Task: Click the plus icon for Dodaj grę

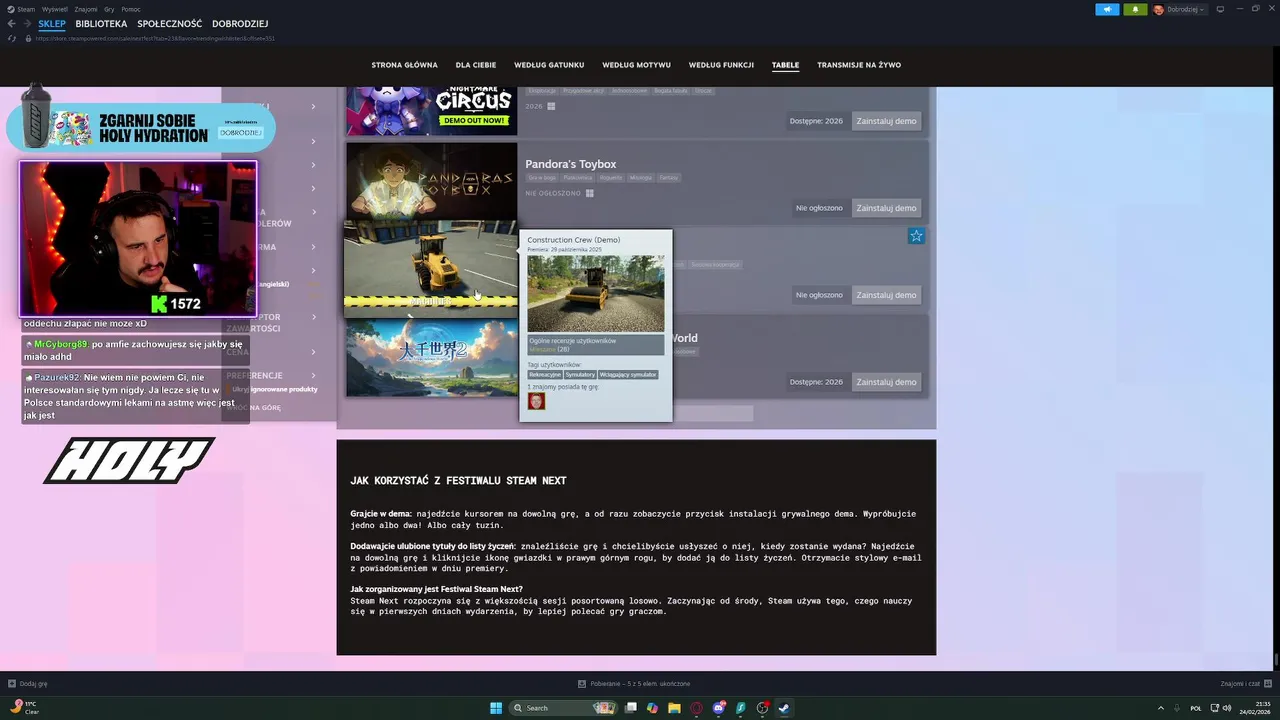Action: pos(12,684)
